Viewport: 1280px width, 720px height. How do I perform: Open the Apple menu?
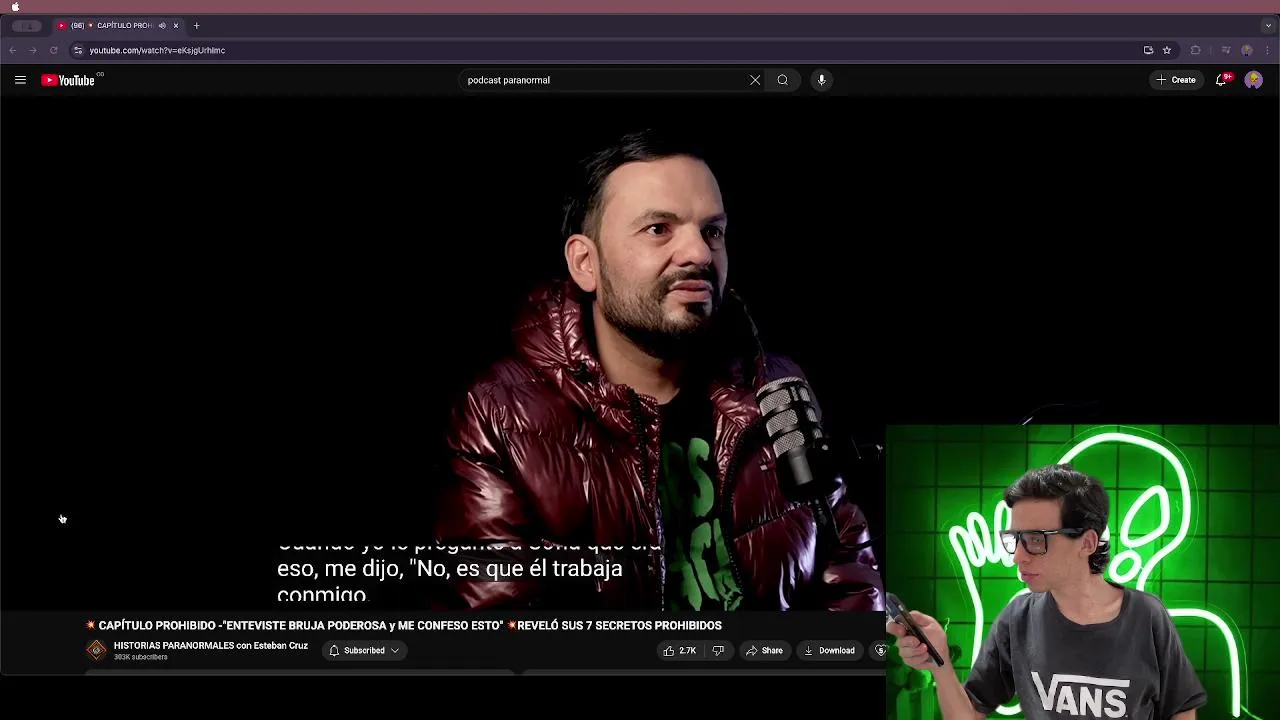15,6
